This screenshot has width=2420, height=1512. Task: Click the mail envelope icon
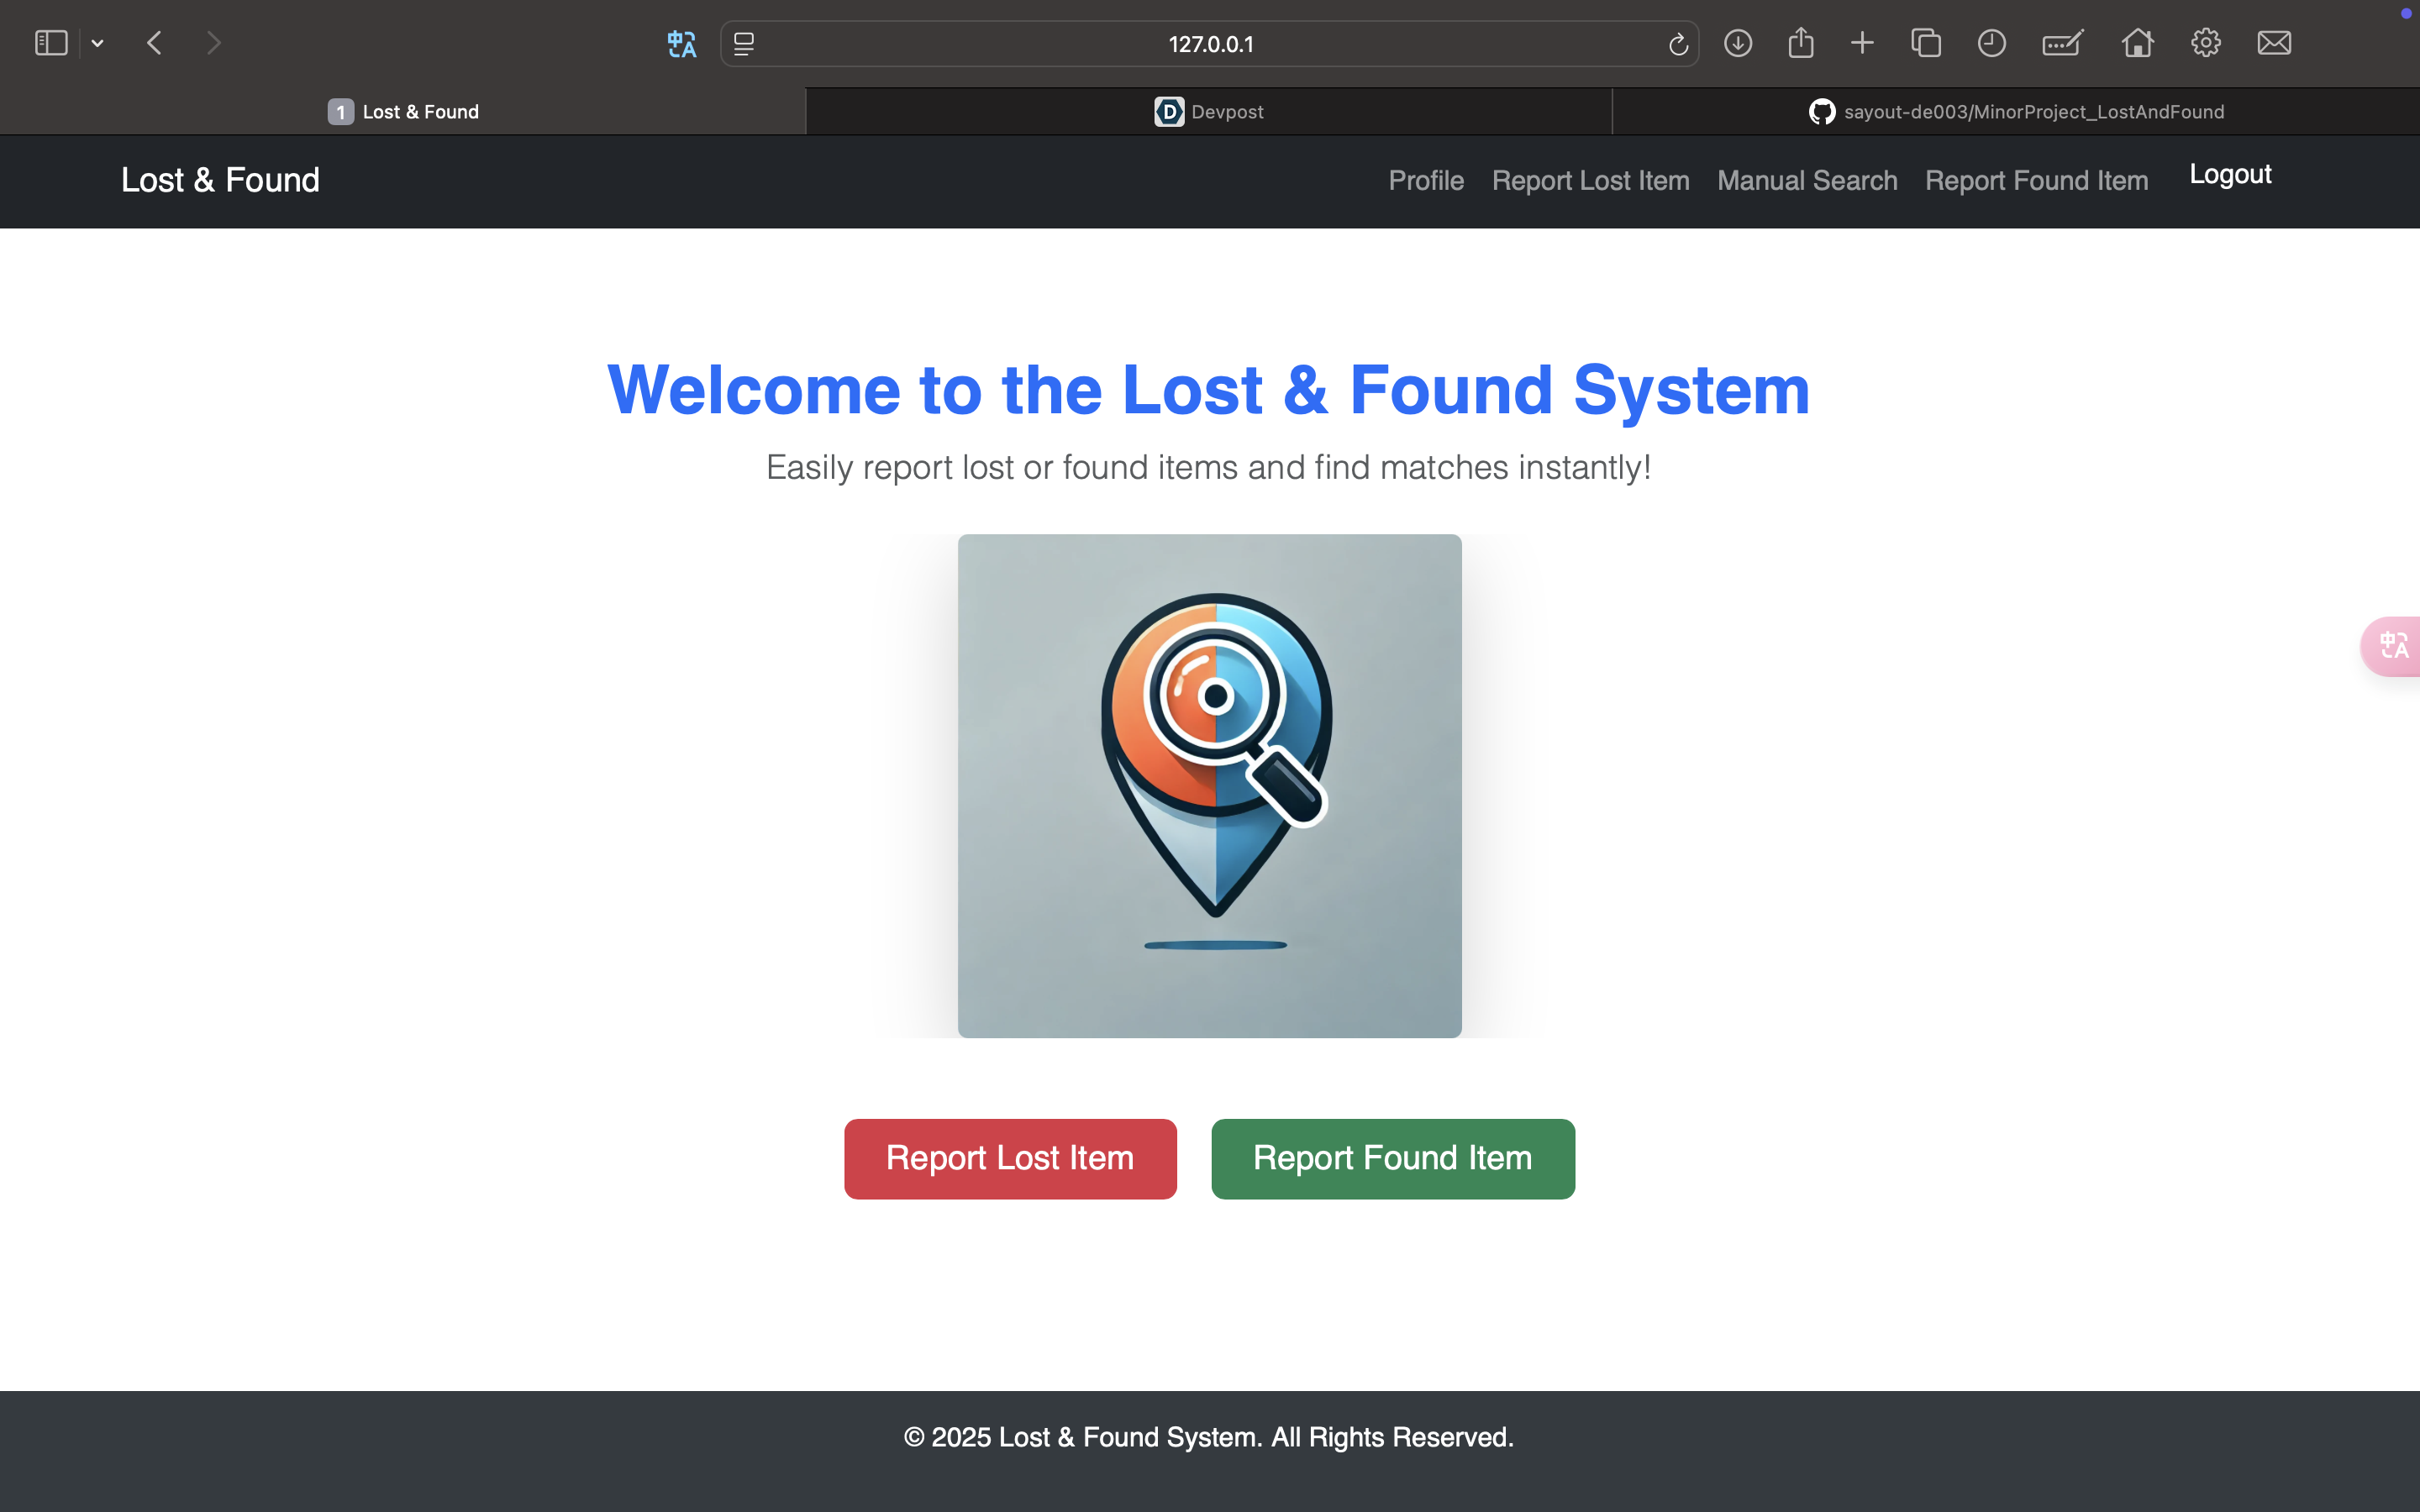[x=2274, y=43]
